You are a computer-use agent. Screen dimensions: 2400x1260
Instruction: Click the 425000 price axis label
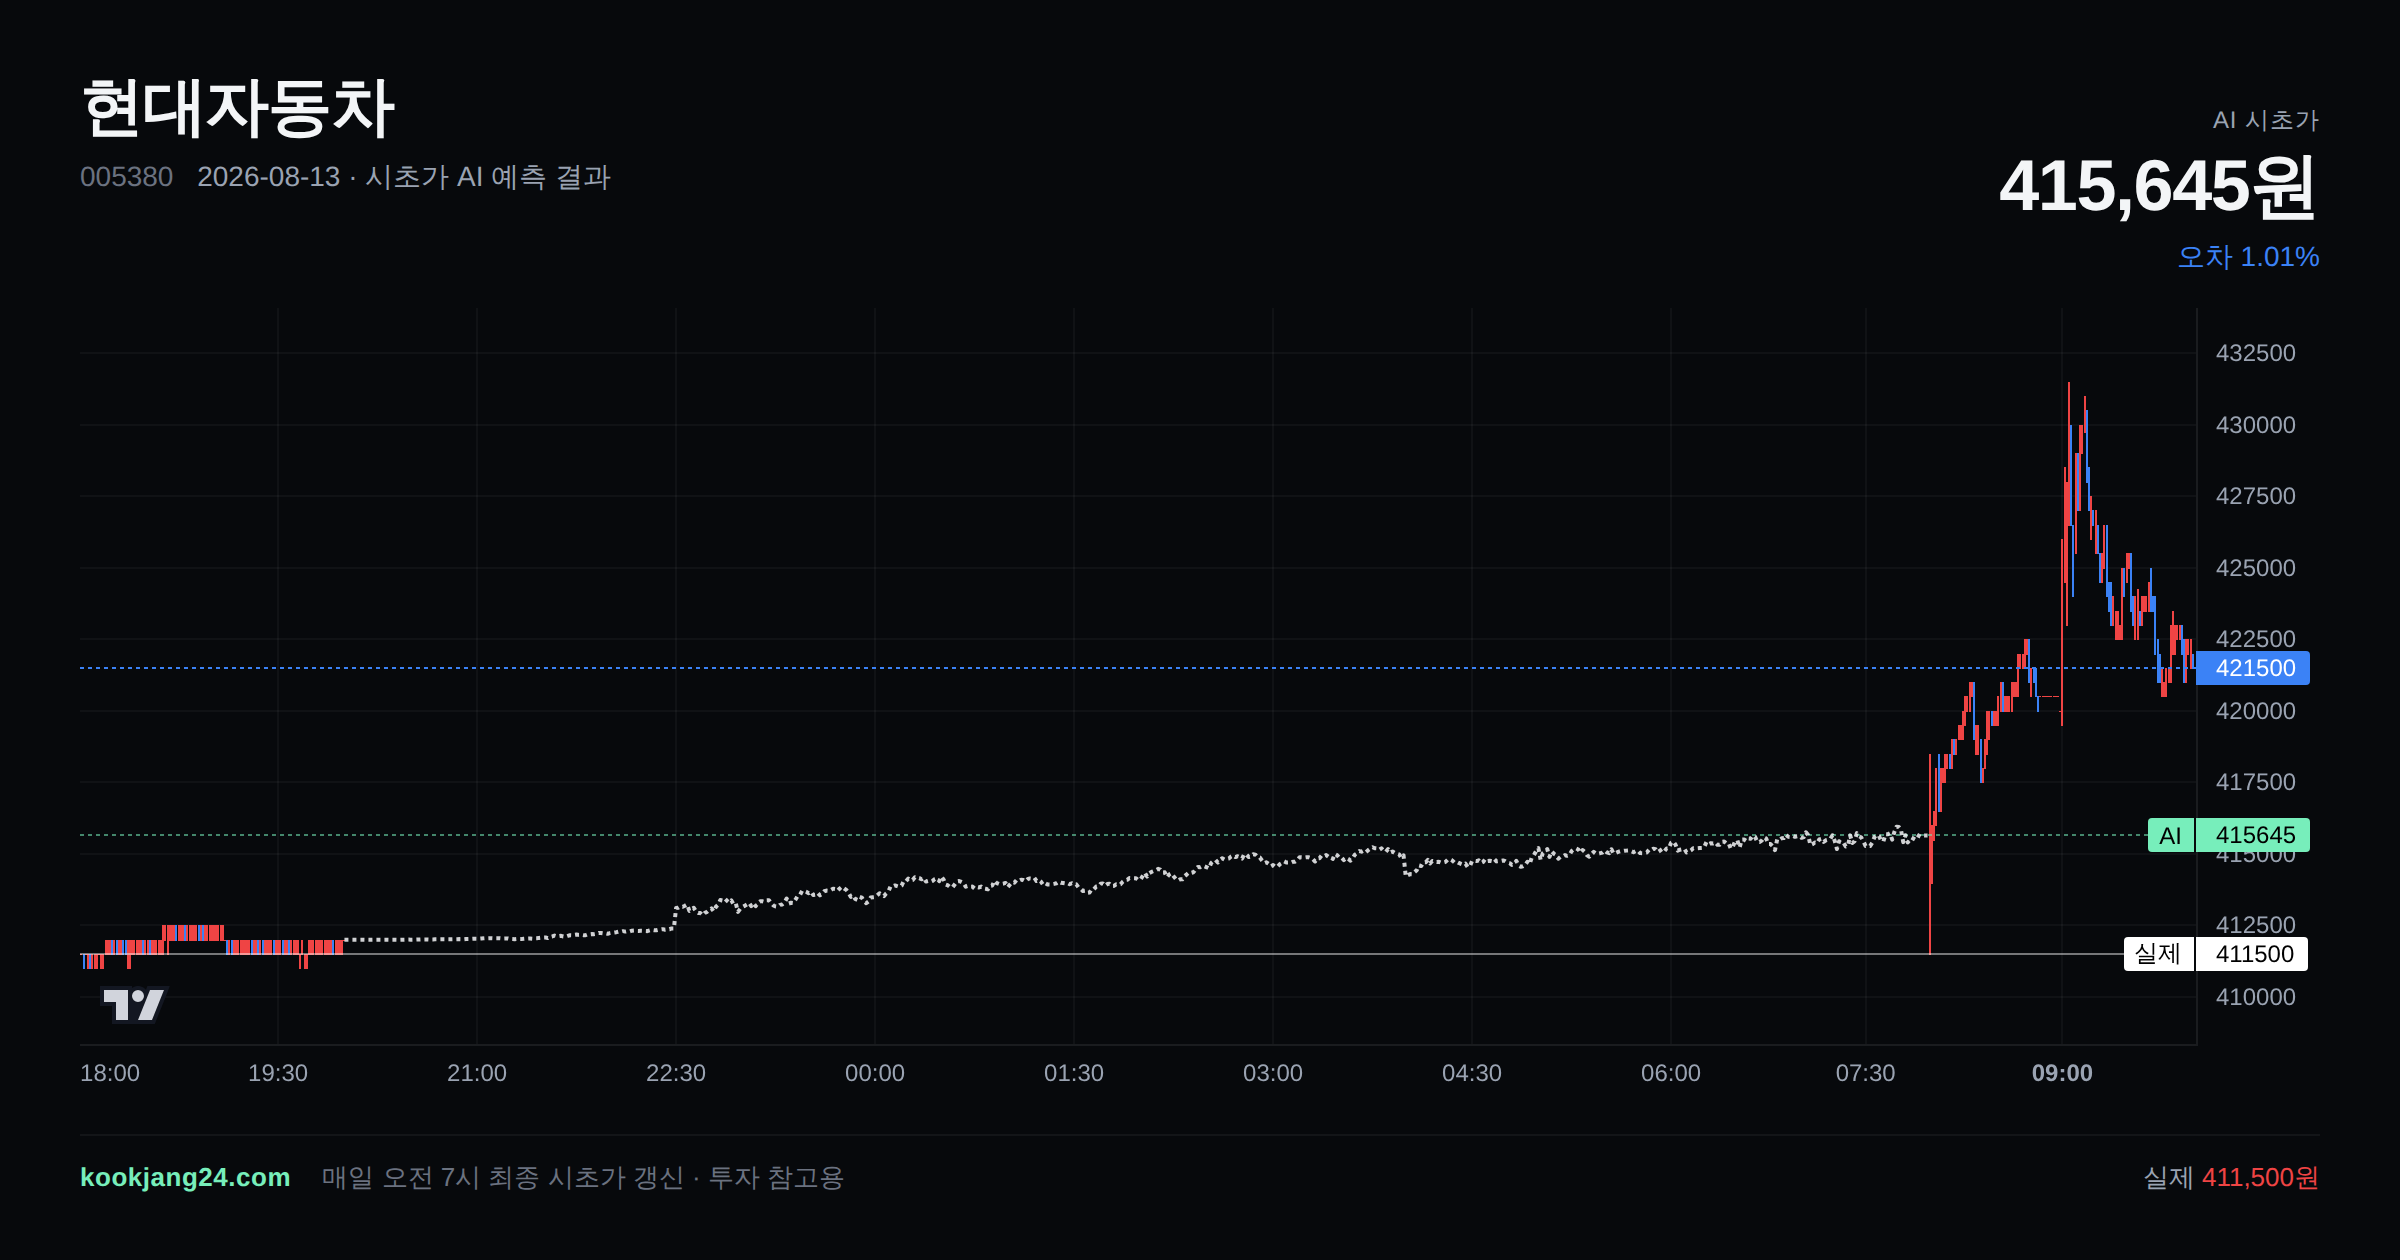tap(2255, 568)
